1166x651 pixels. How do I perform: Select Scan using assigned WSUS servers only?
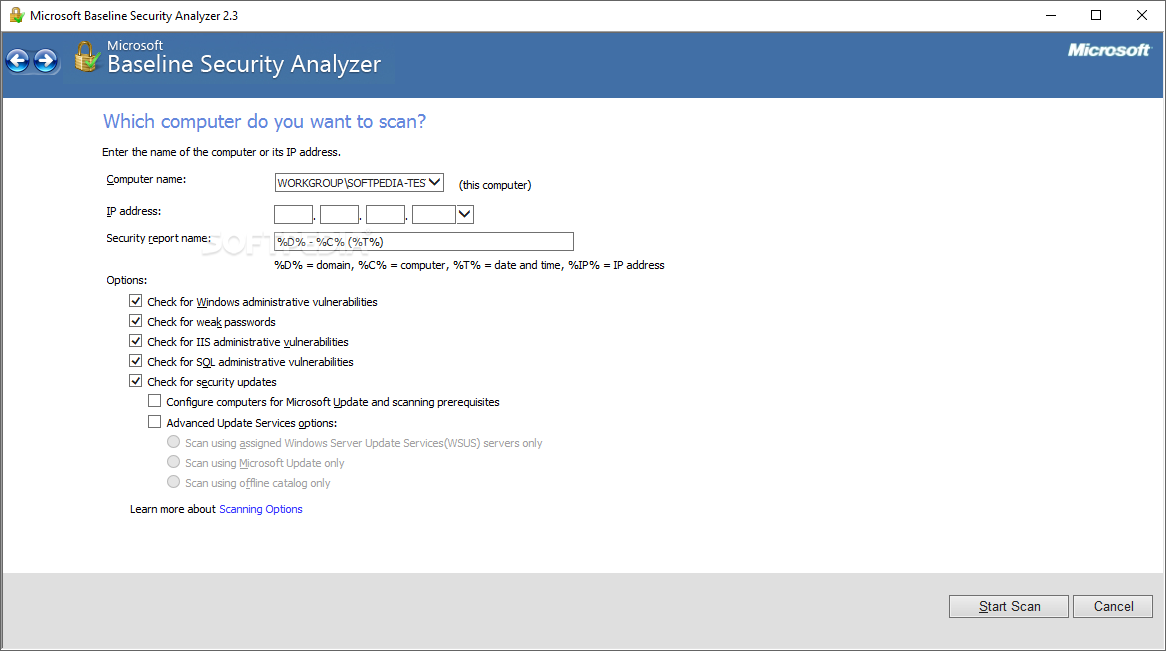(x=173, y=442)
